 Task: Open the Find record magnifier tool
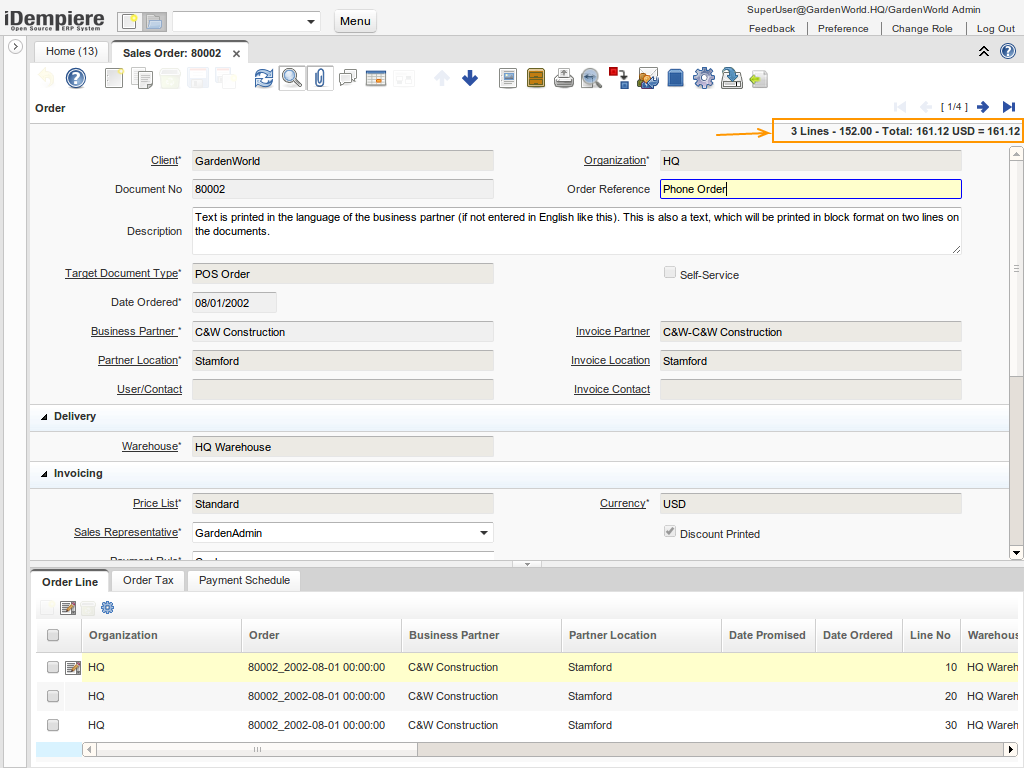[292, 78]
